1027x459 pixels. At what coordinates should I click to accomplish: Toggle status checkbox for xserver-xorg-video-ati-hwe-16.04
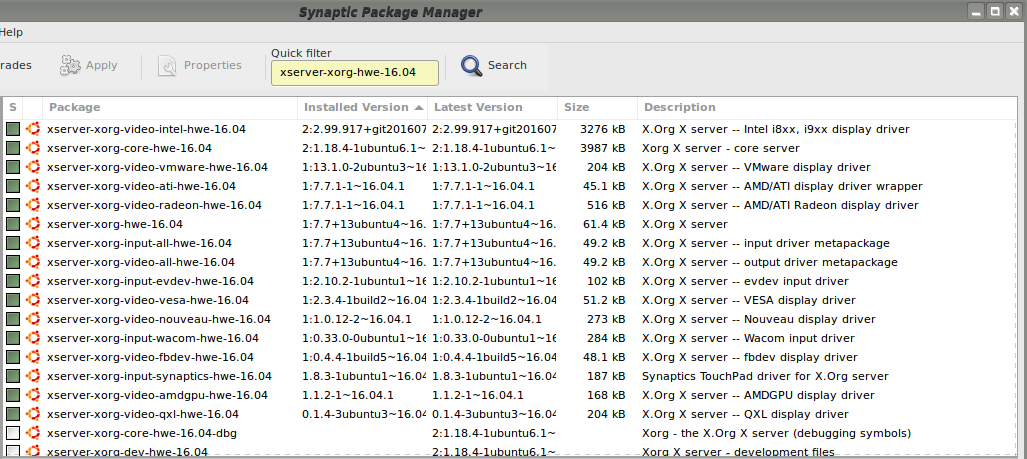tap(13, 186)
